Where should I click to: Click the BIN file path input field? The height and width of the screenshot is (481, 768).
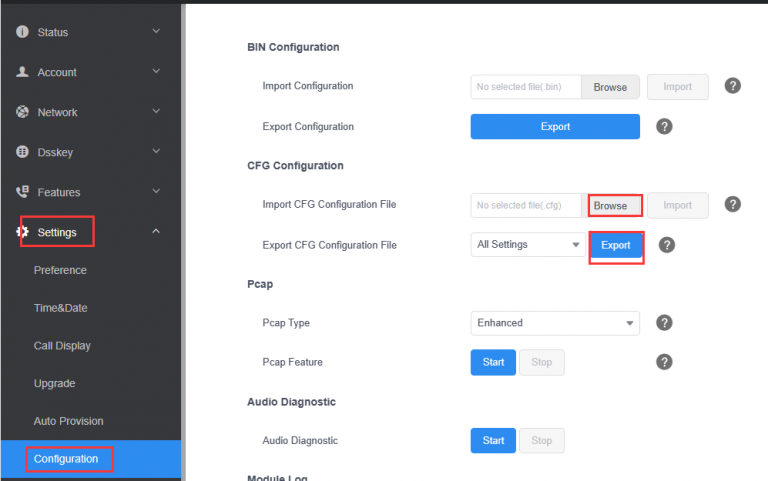[526, 87]
